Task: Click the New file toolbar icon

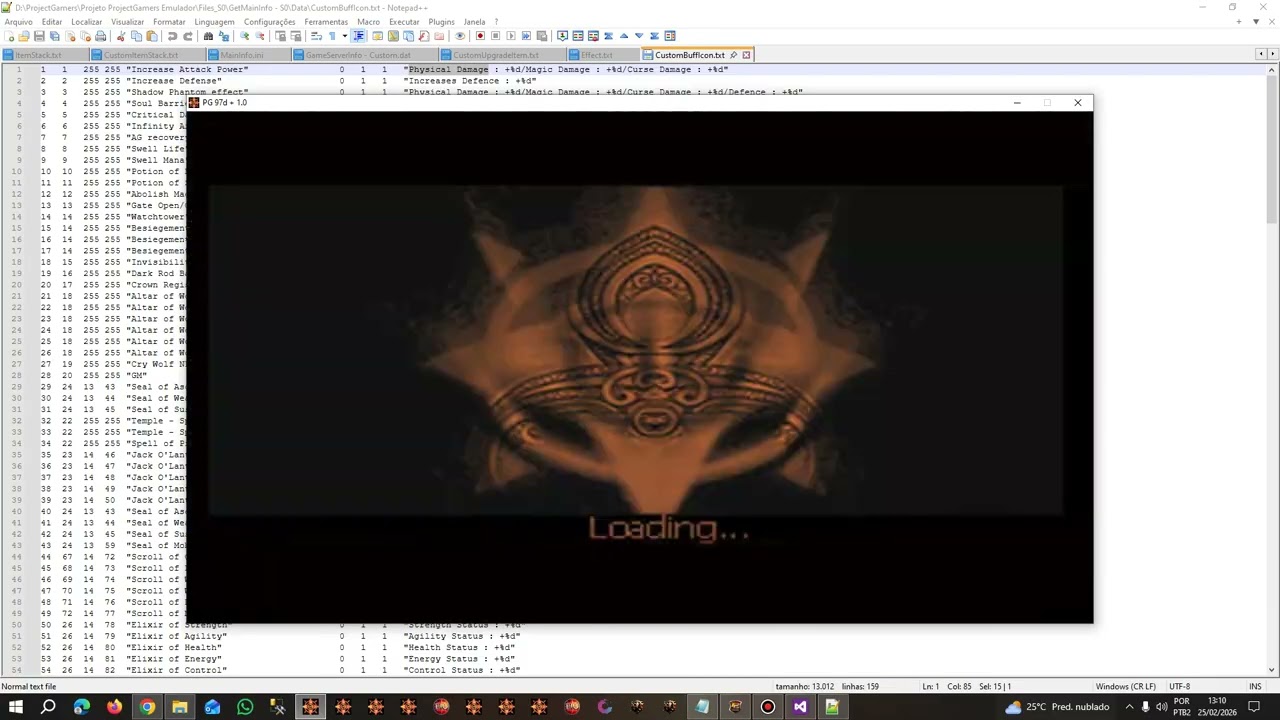Action: (9, 37)
